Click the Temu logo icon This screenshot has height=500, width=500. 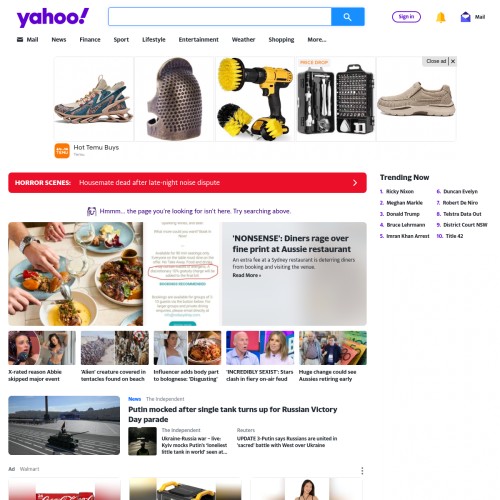[62, 151]
